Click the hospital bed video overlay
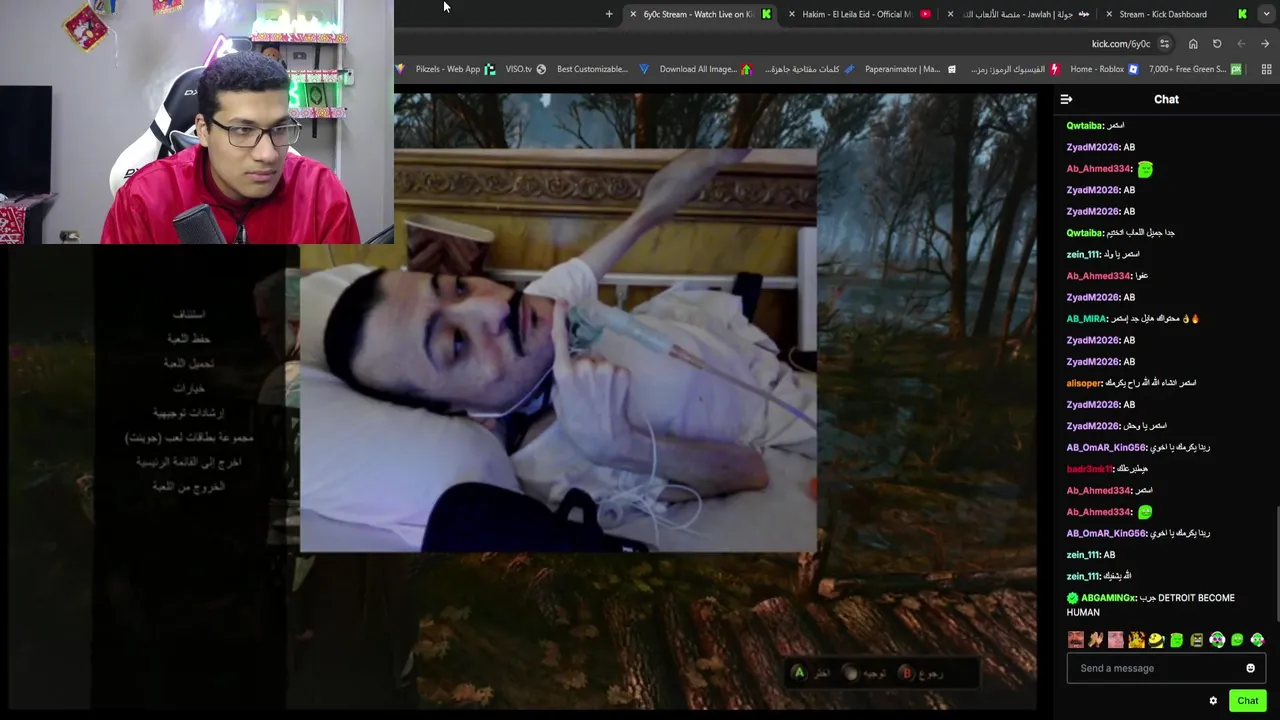Image resolution: width=1280 pixels, height=720 pixels. [558, 350]
